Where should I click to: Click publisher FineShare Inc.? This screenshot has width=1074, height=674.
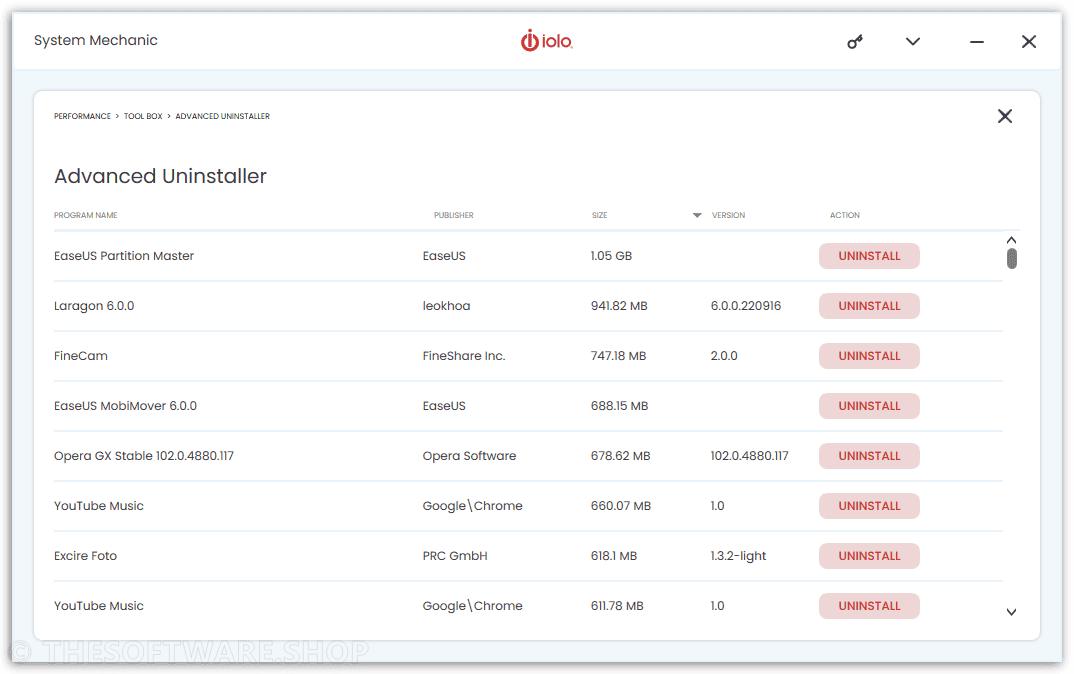[x=464, y=356]
